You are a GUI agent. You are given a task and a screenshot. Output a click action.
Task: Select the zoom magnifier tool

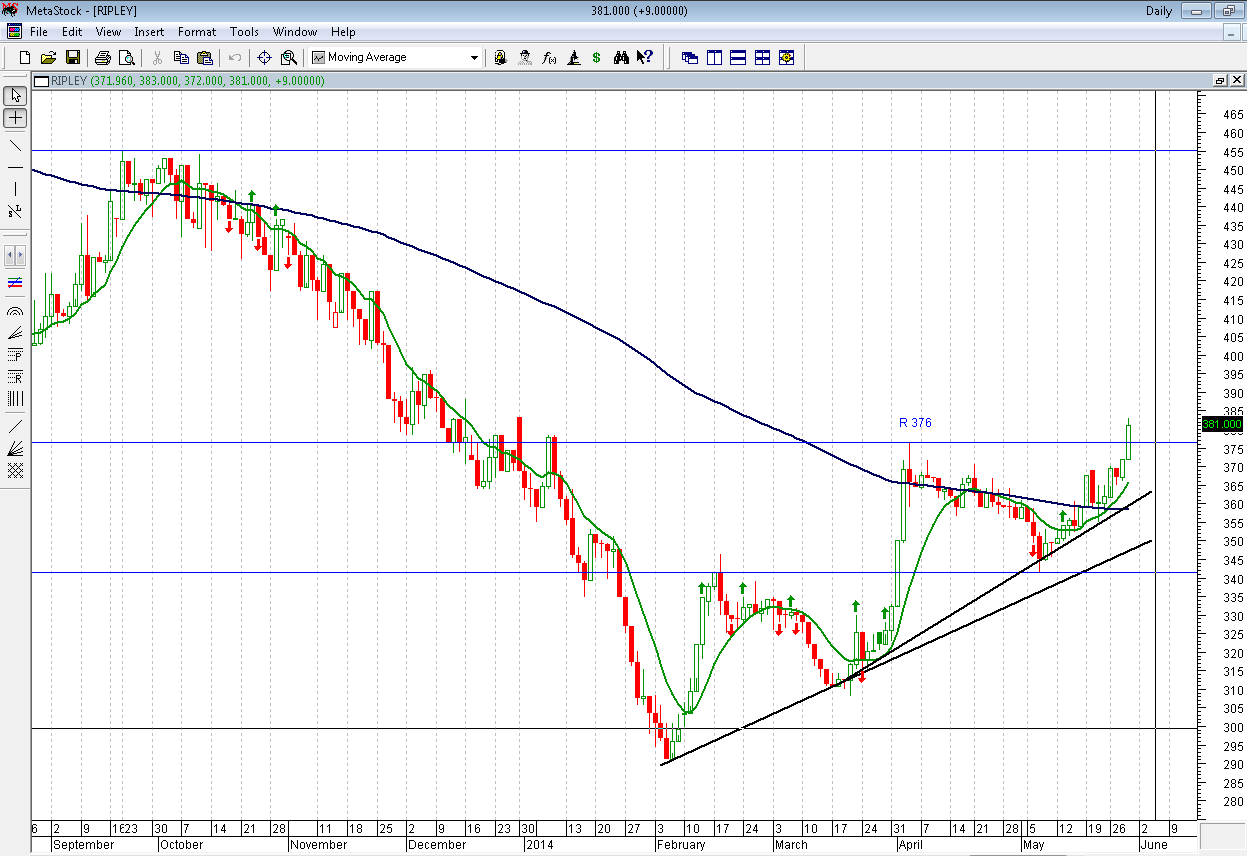coord(289,58)
